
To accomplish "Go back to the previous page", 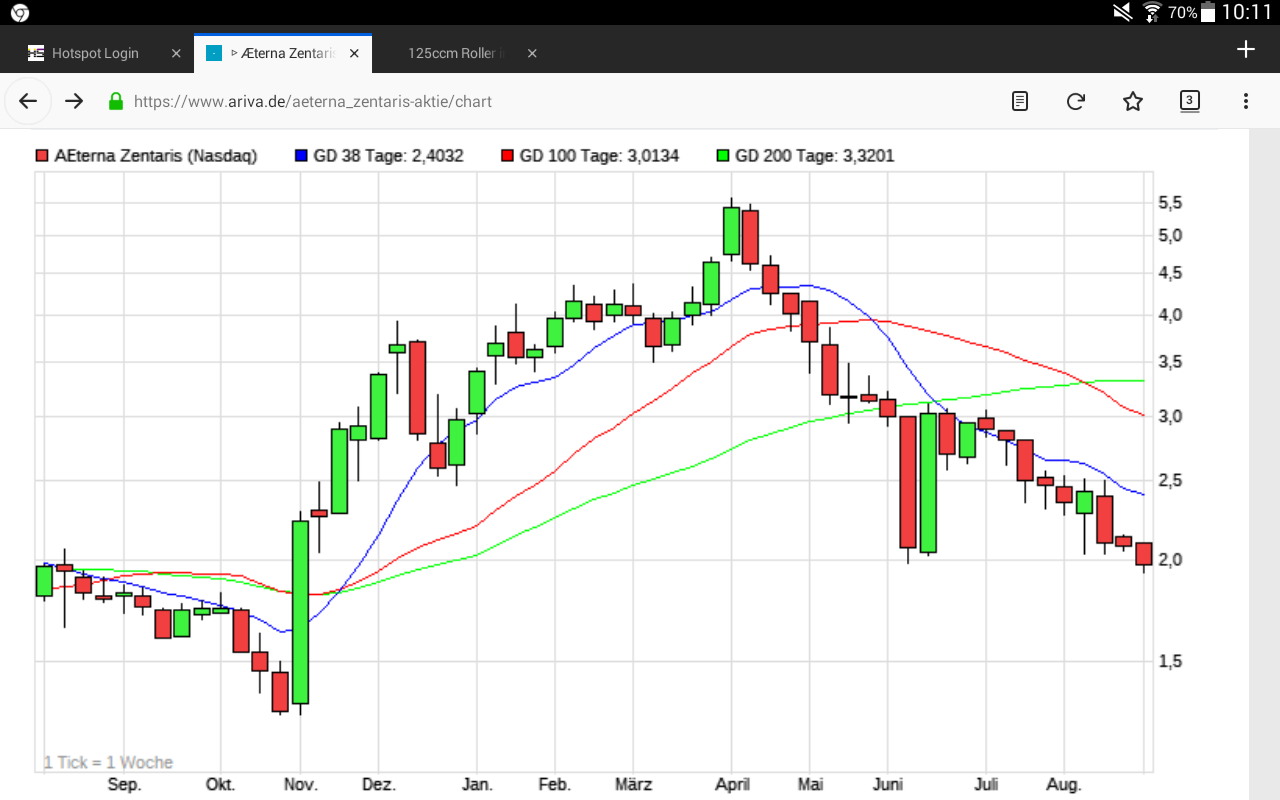I will (x=28, y=101).
